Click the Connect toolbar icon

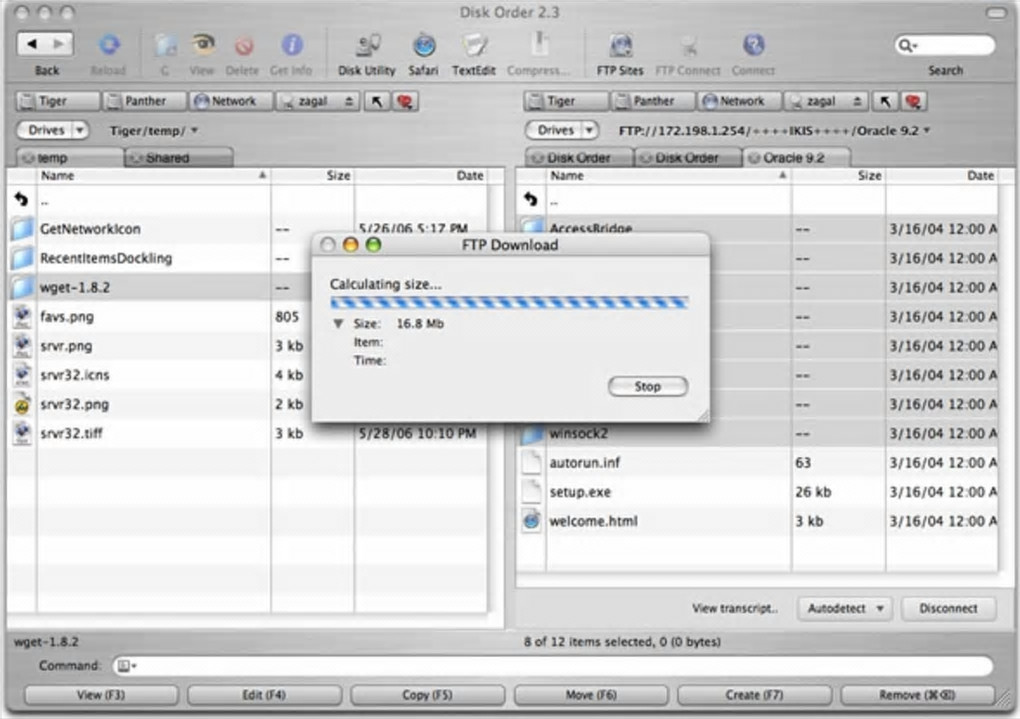pos(753,45)
